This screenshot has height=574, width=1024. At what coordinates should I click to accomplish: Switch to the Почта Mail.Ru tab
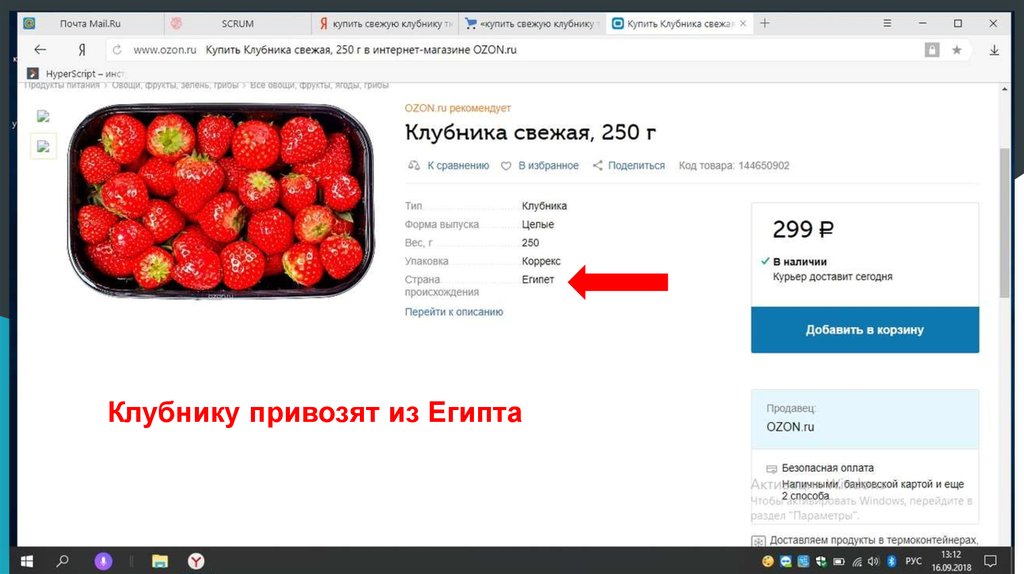(90, 24)
